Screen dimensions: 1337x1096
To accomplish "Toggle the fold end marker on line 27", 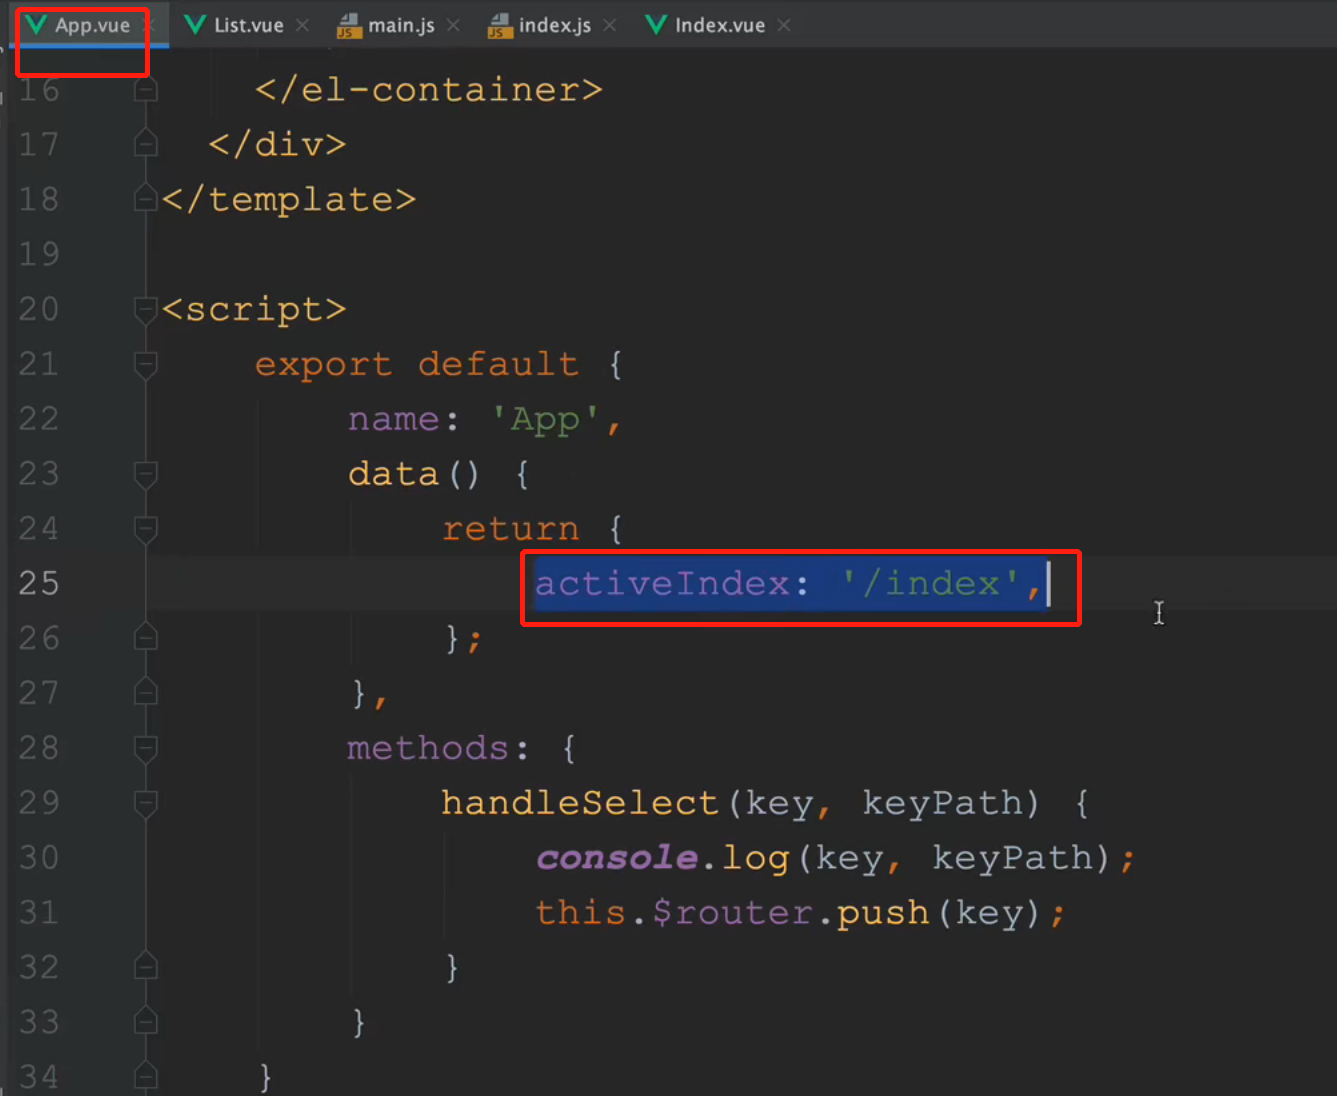I will (146, 693).
